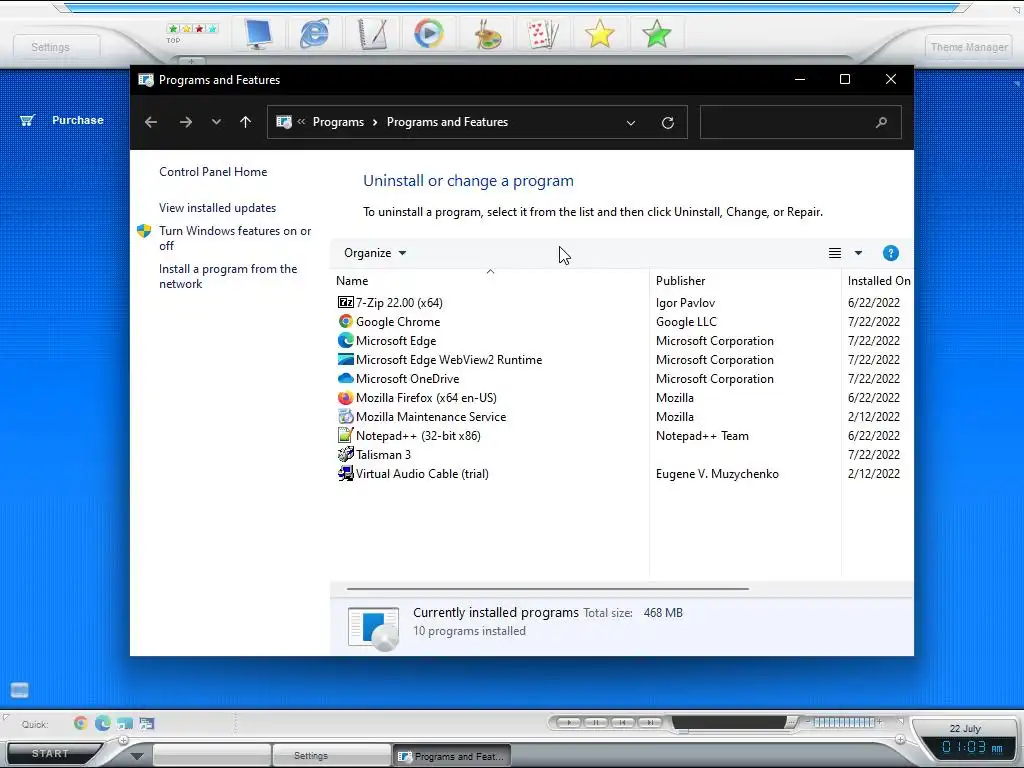Image resolution: width=1024 pixels, height=768 pixels.
Task: Open Edge from the Quick launch bar
Action: coord(103,723)
